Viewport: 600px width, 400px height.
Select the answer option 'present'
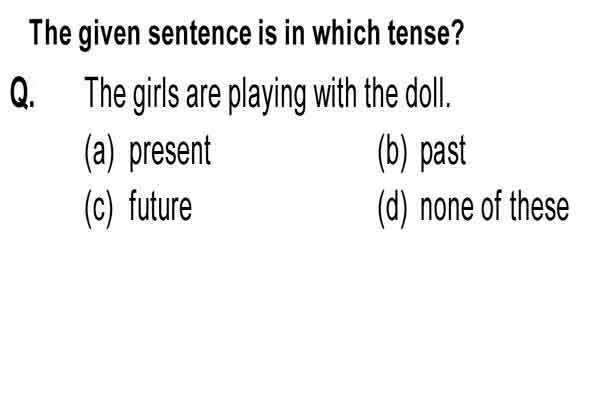tap(170, 153)
